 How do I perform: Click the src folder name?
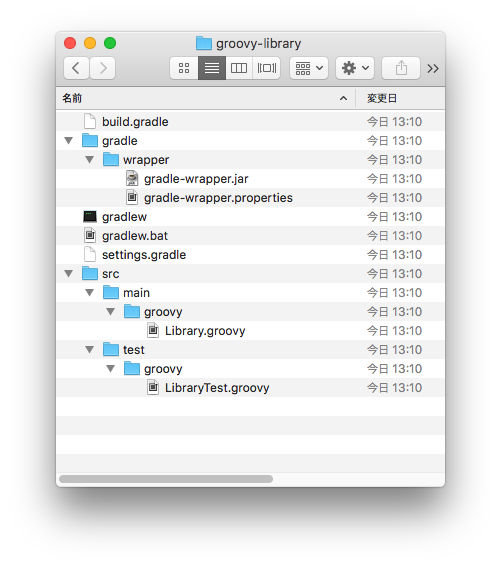point(110,274)
